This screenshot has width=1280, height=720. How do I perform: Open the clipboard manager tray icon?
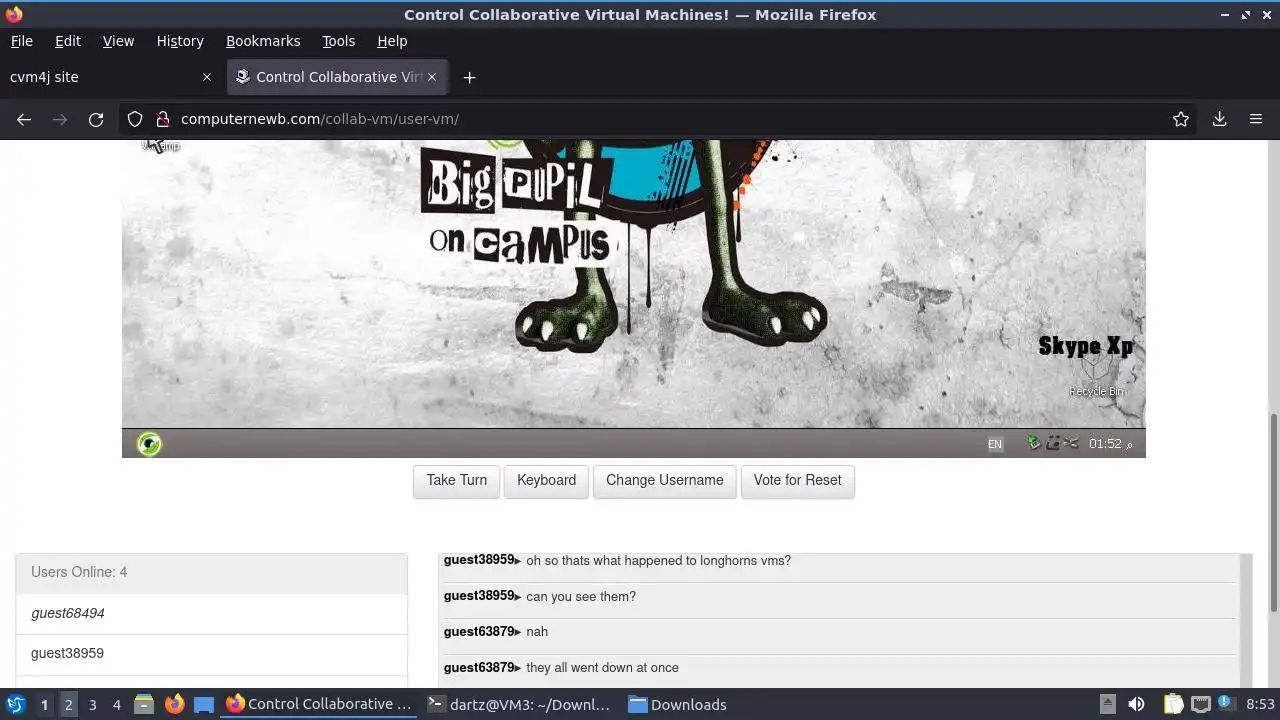1173,704
